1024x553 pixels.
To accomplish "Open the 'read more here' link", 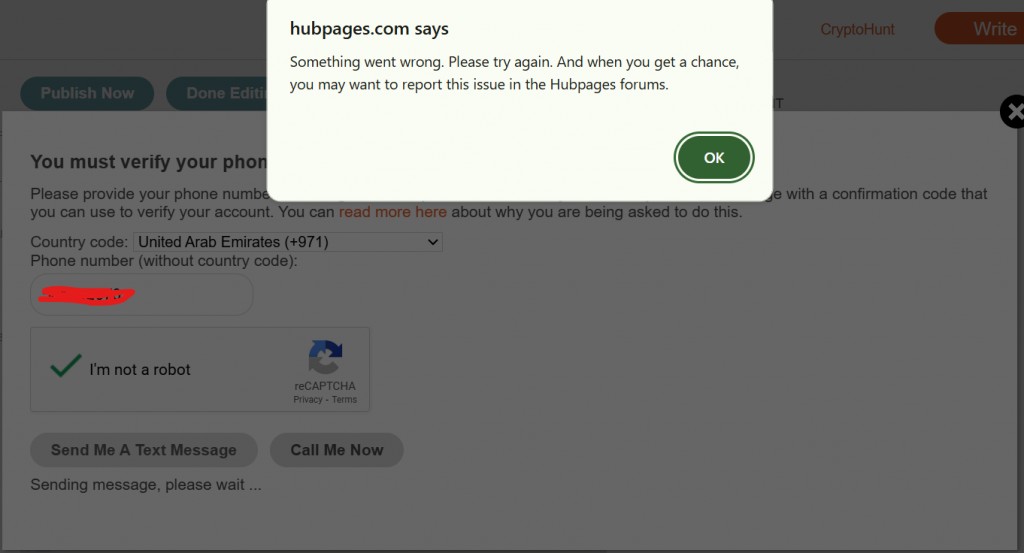I will pyautogui.click(x=392, y=212).
